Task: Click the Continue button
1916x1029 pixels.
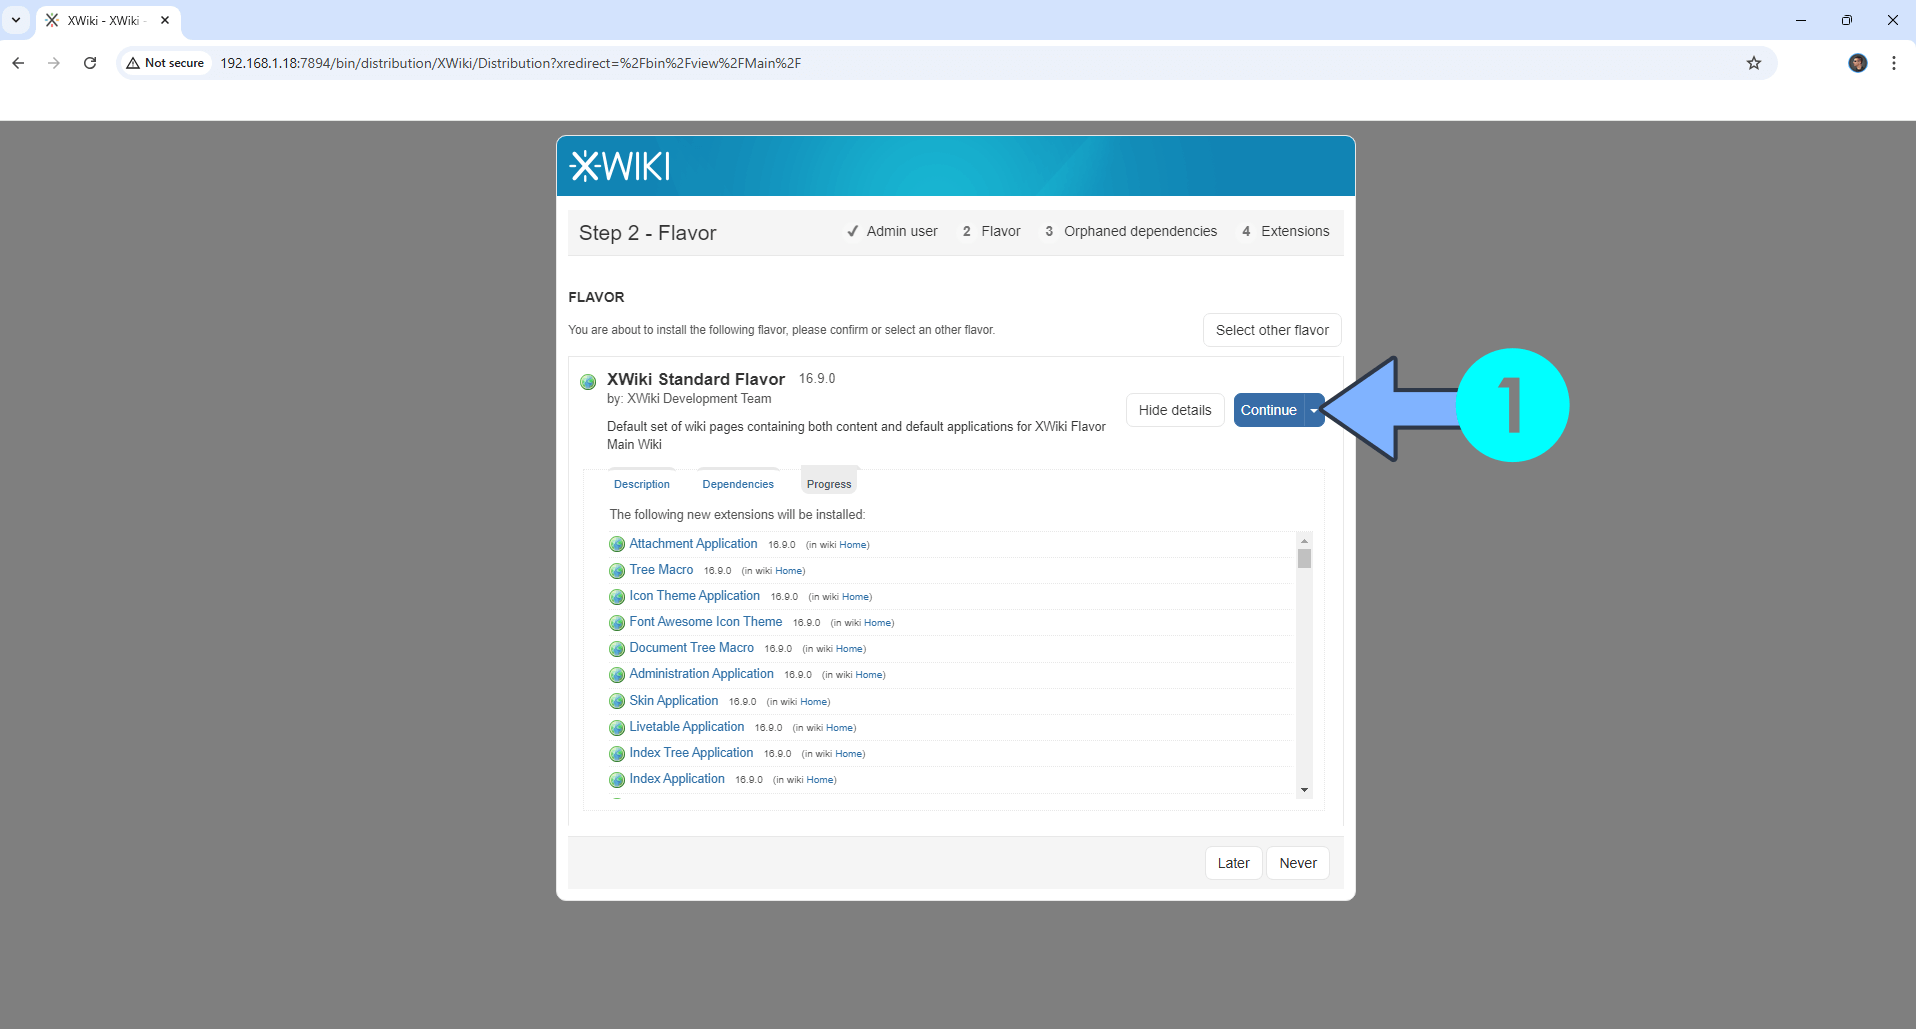Action: coord(1269,410)
